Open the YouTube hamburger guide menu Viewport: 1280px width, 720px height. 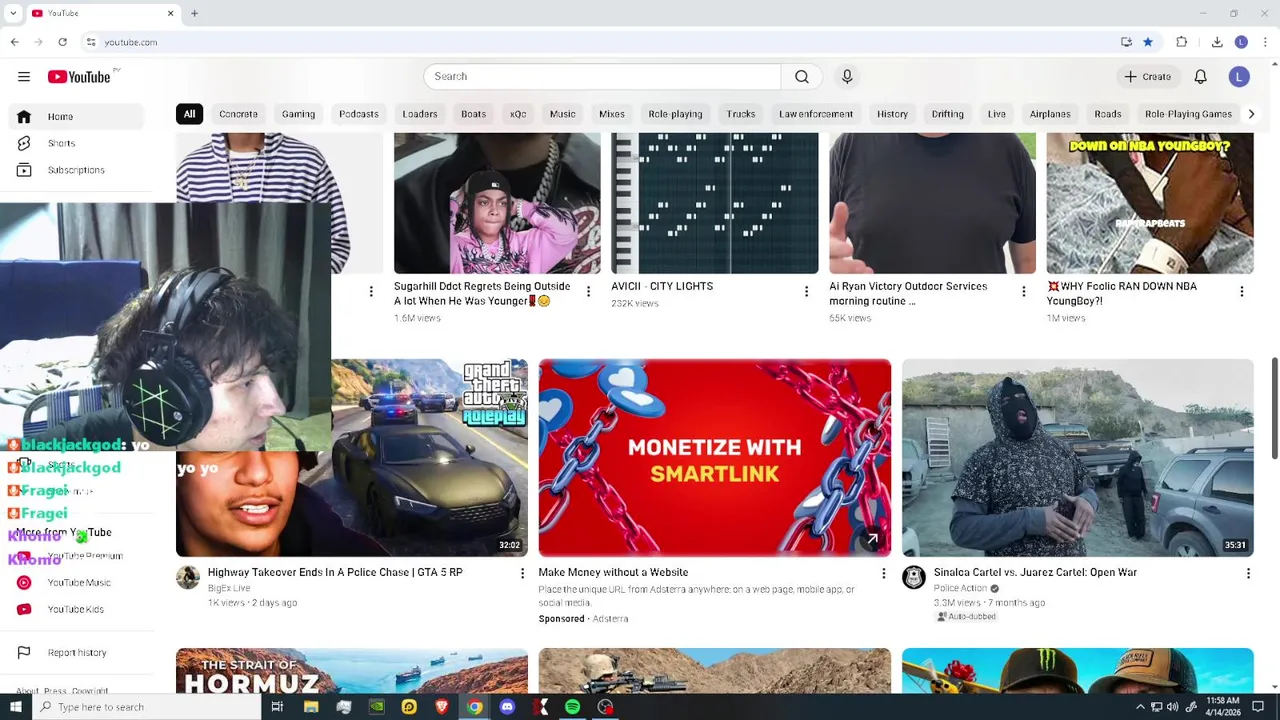point(24,77)
